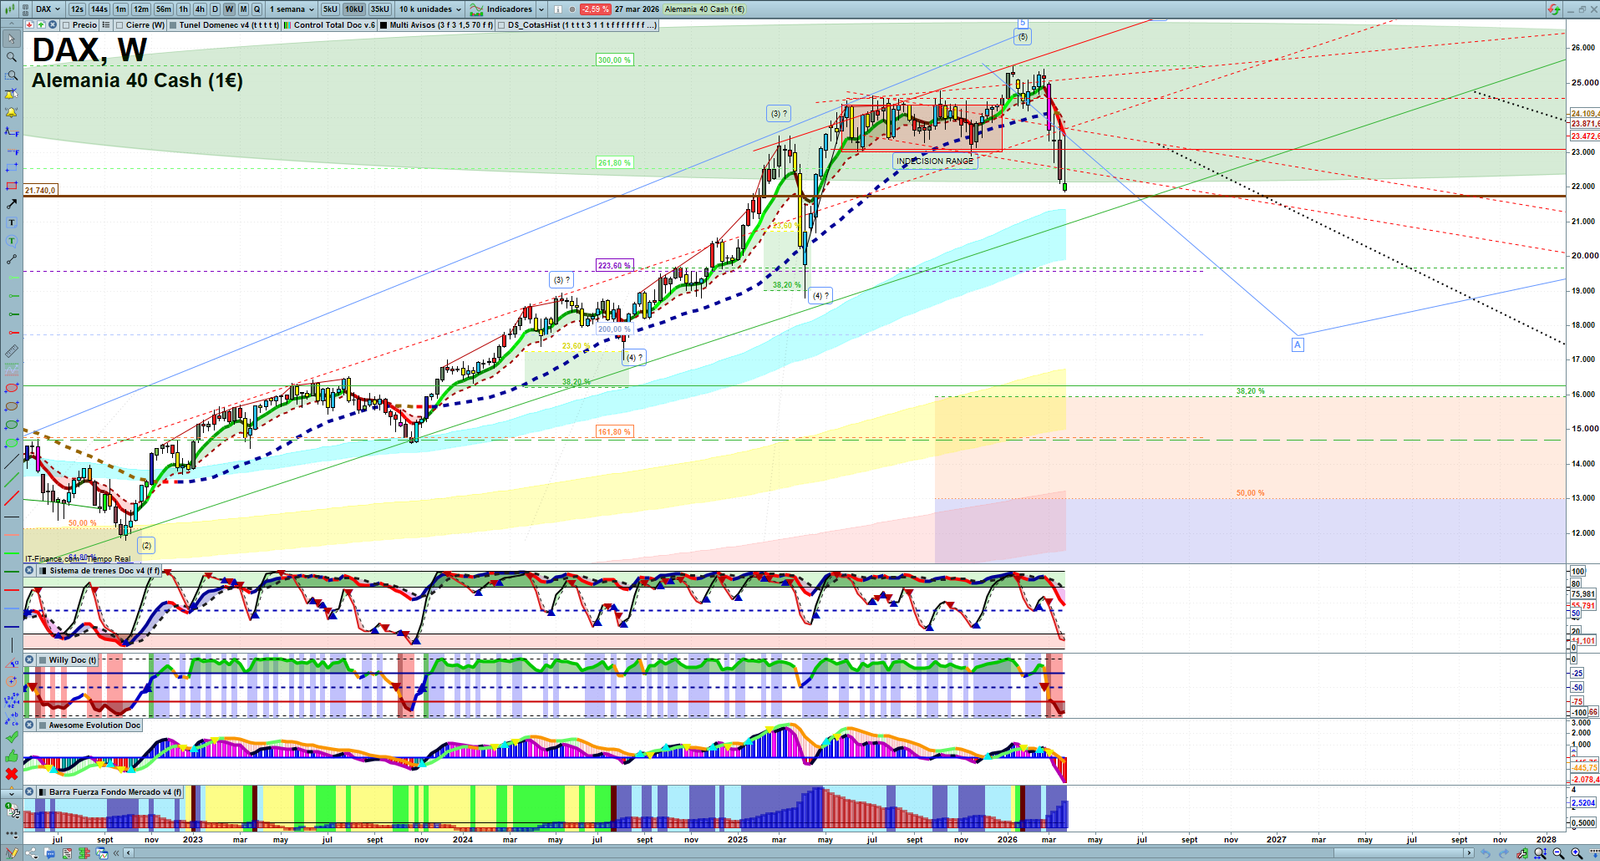Select the 144s timeframe
Viewport: 1600px width, 861px height.
[x=99, y=9]
